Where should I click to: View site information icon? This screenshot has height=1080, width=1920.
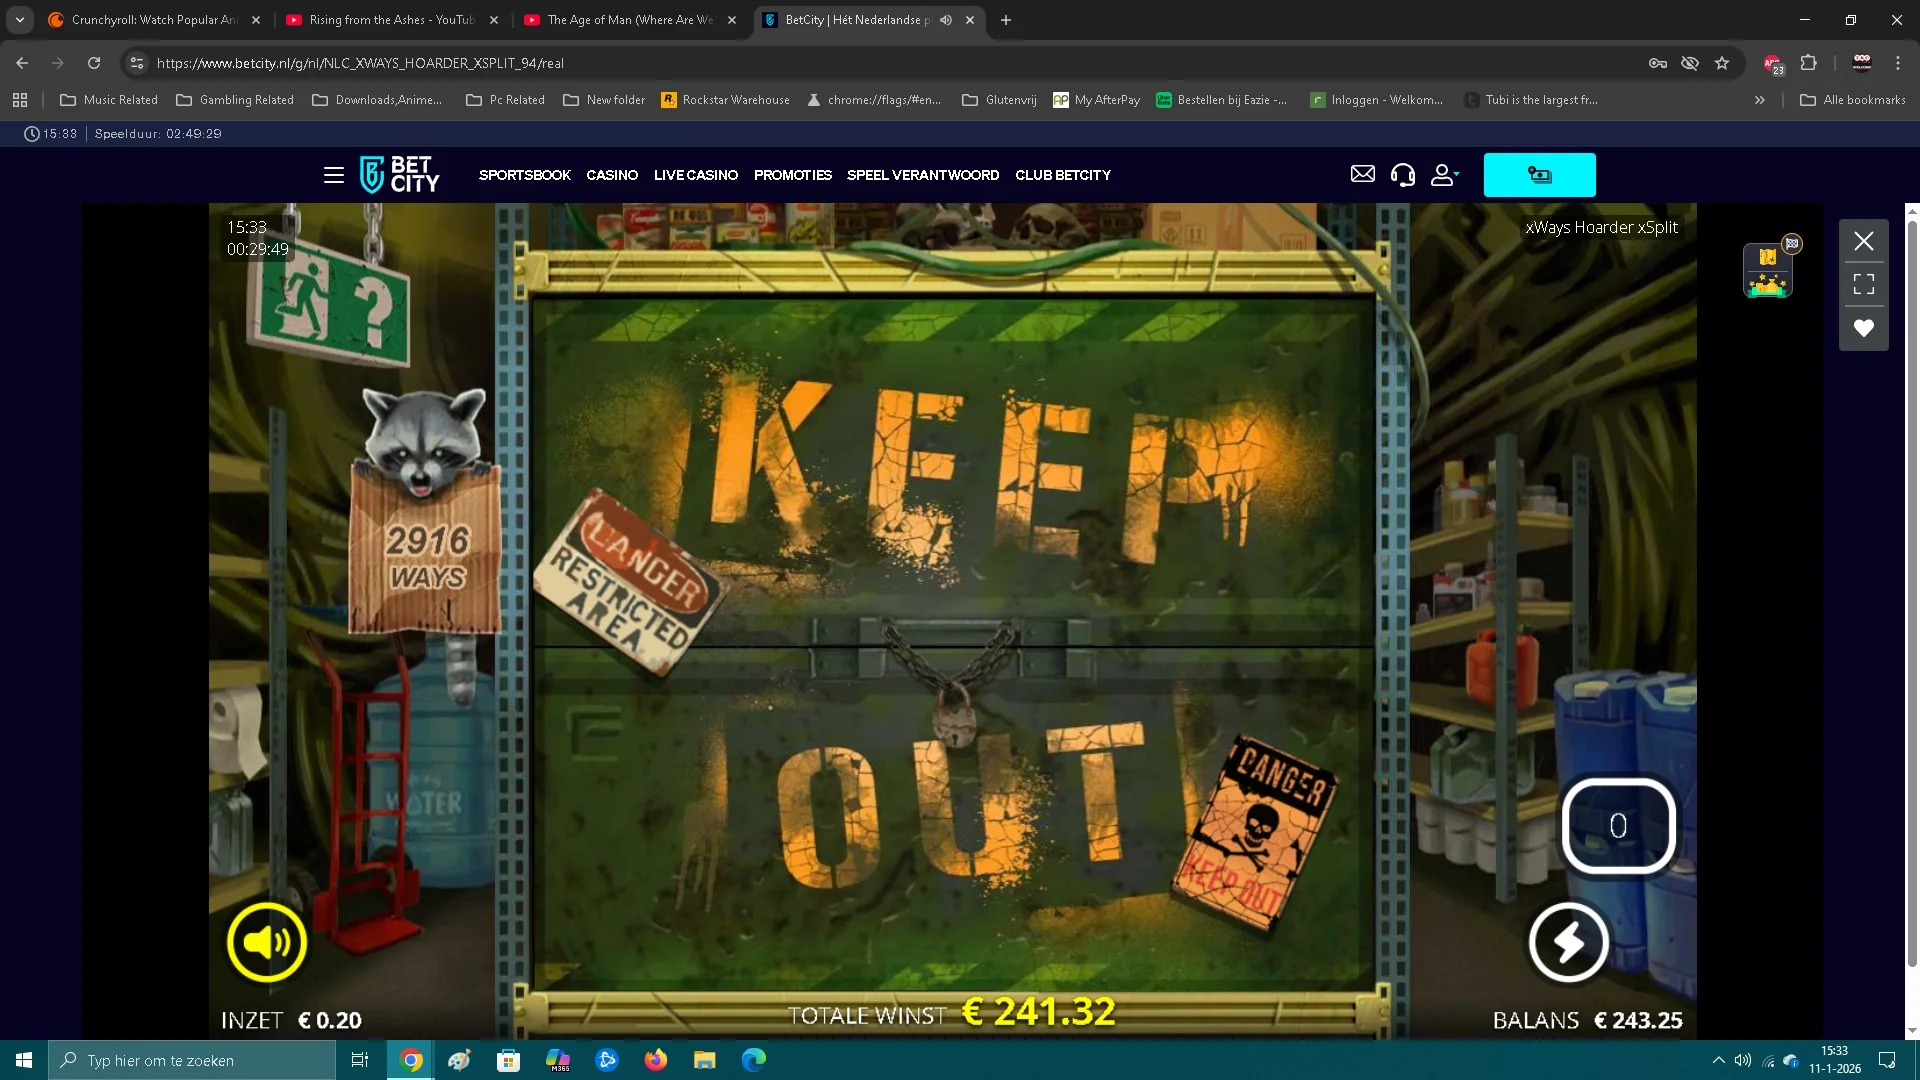point(137,63)
